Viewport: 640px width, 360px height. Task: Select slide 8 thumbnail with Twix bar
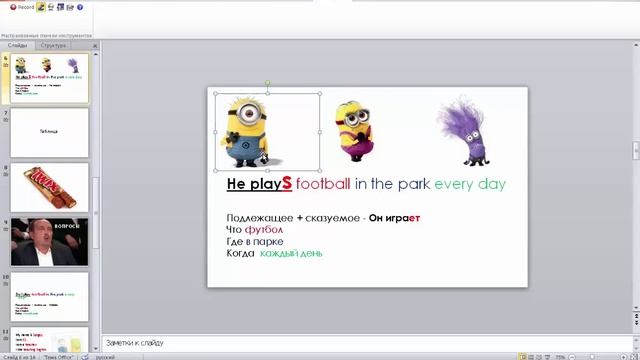(49, 187)
